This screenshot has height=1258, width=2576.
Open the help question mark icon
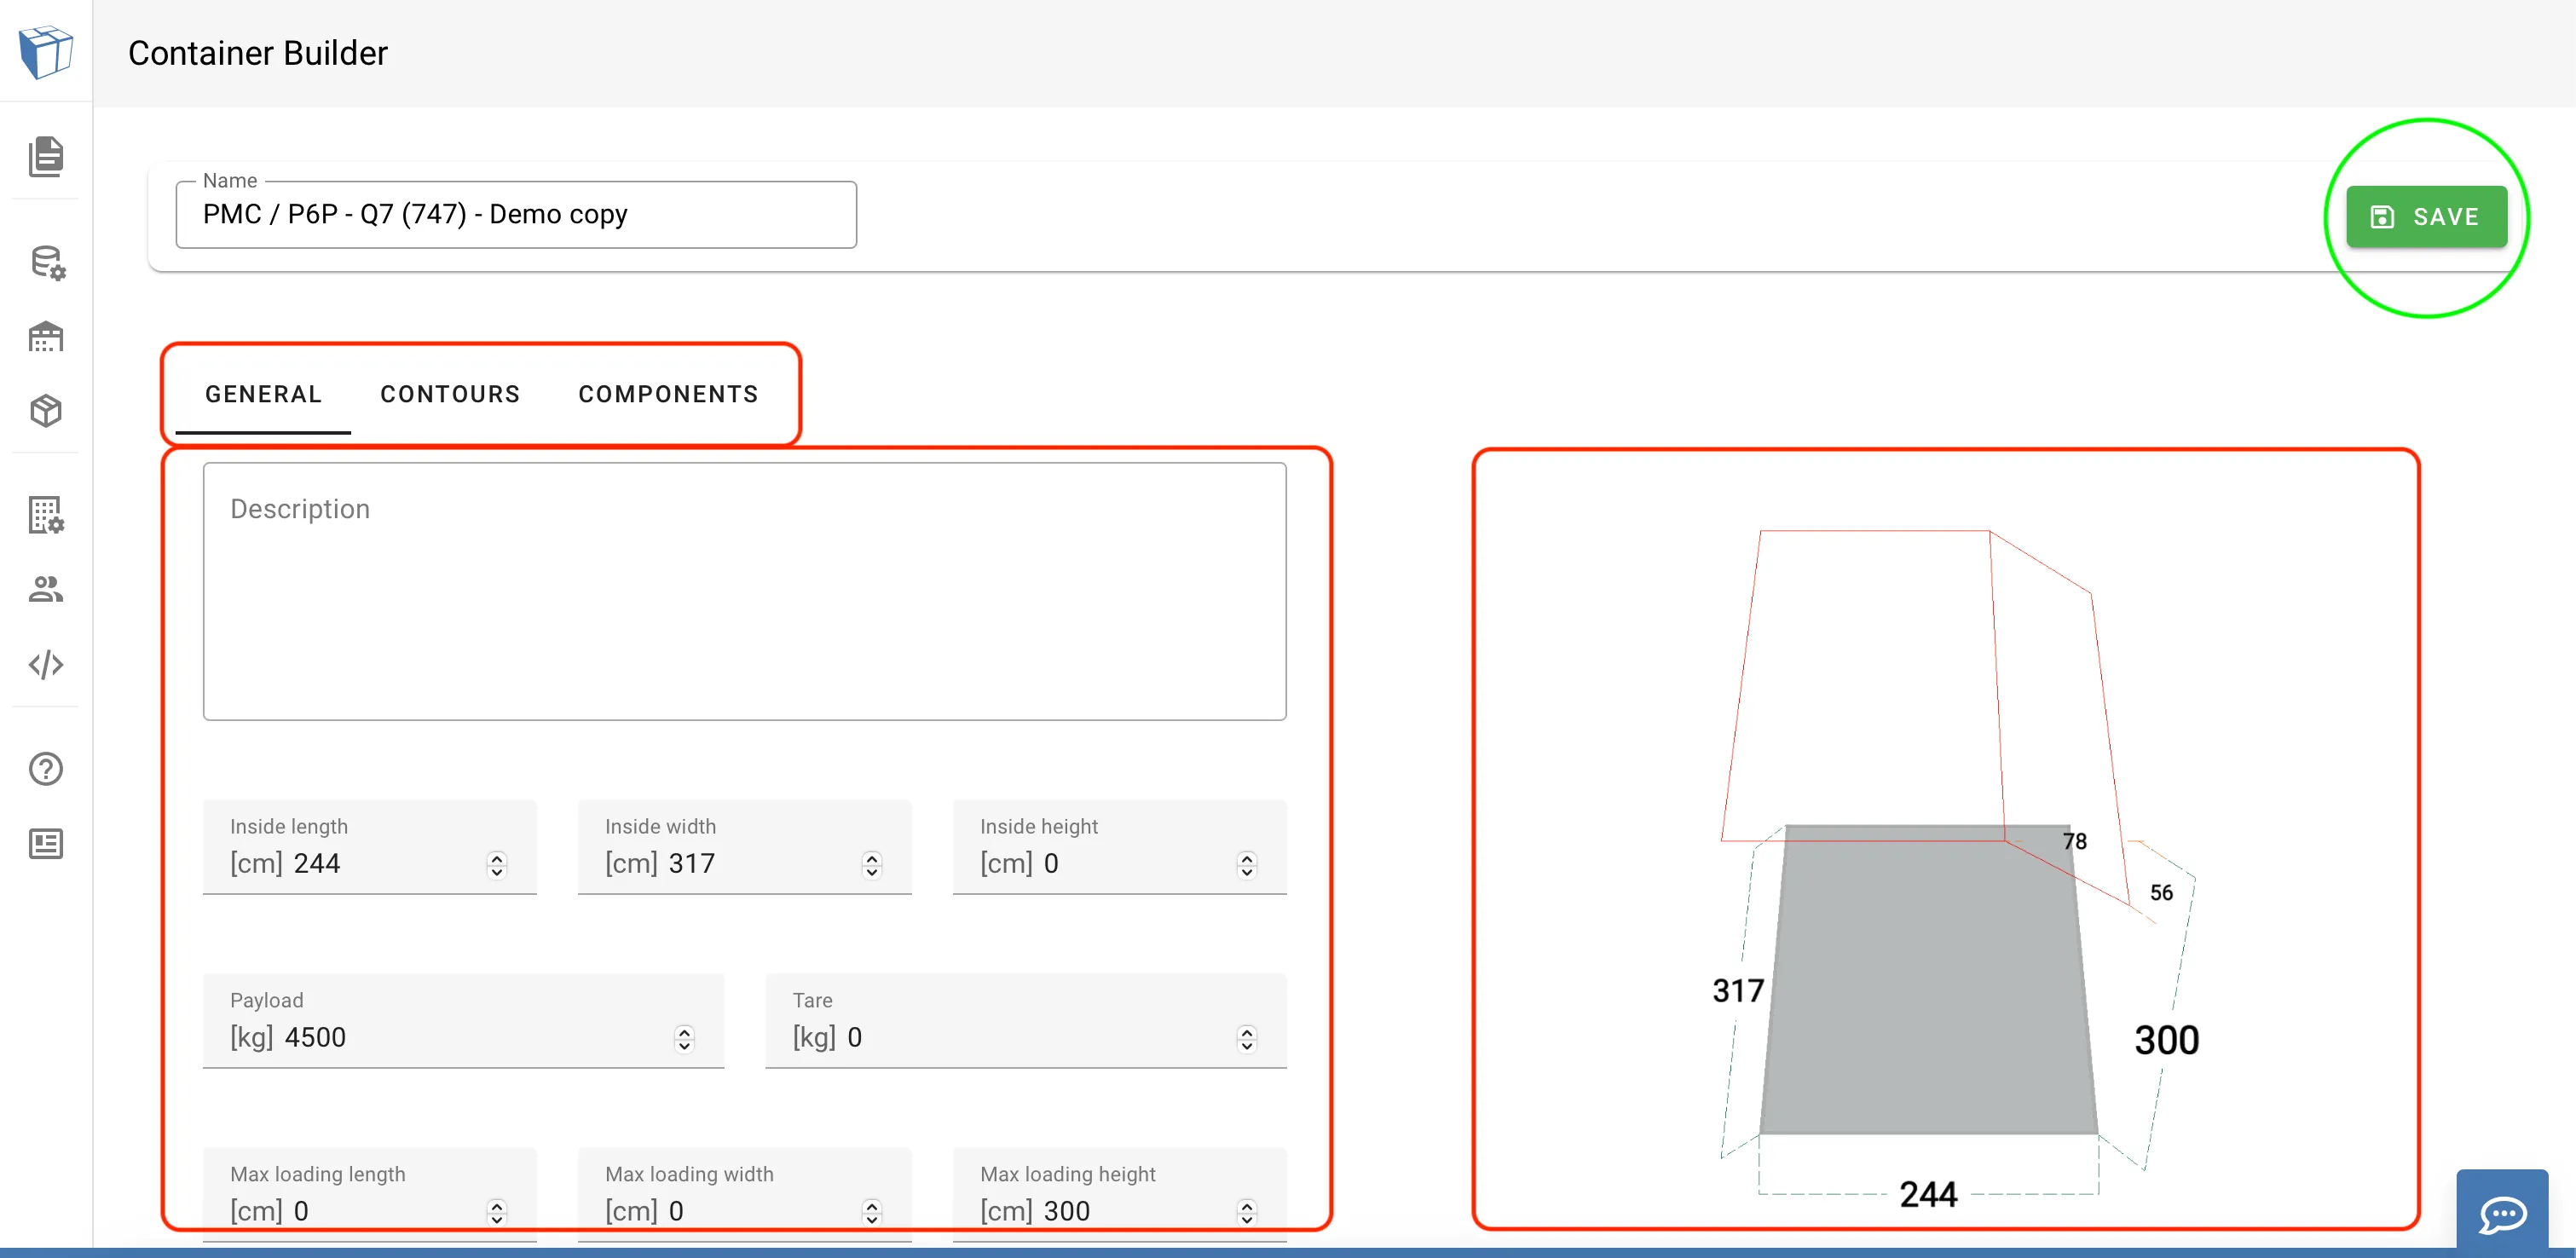(x=46, y=769)
